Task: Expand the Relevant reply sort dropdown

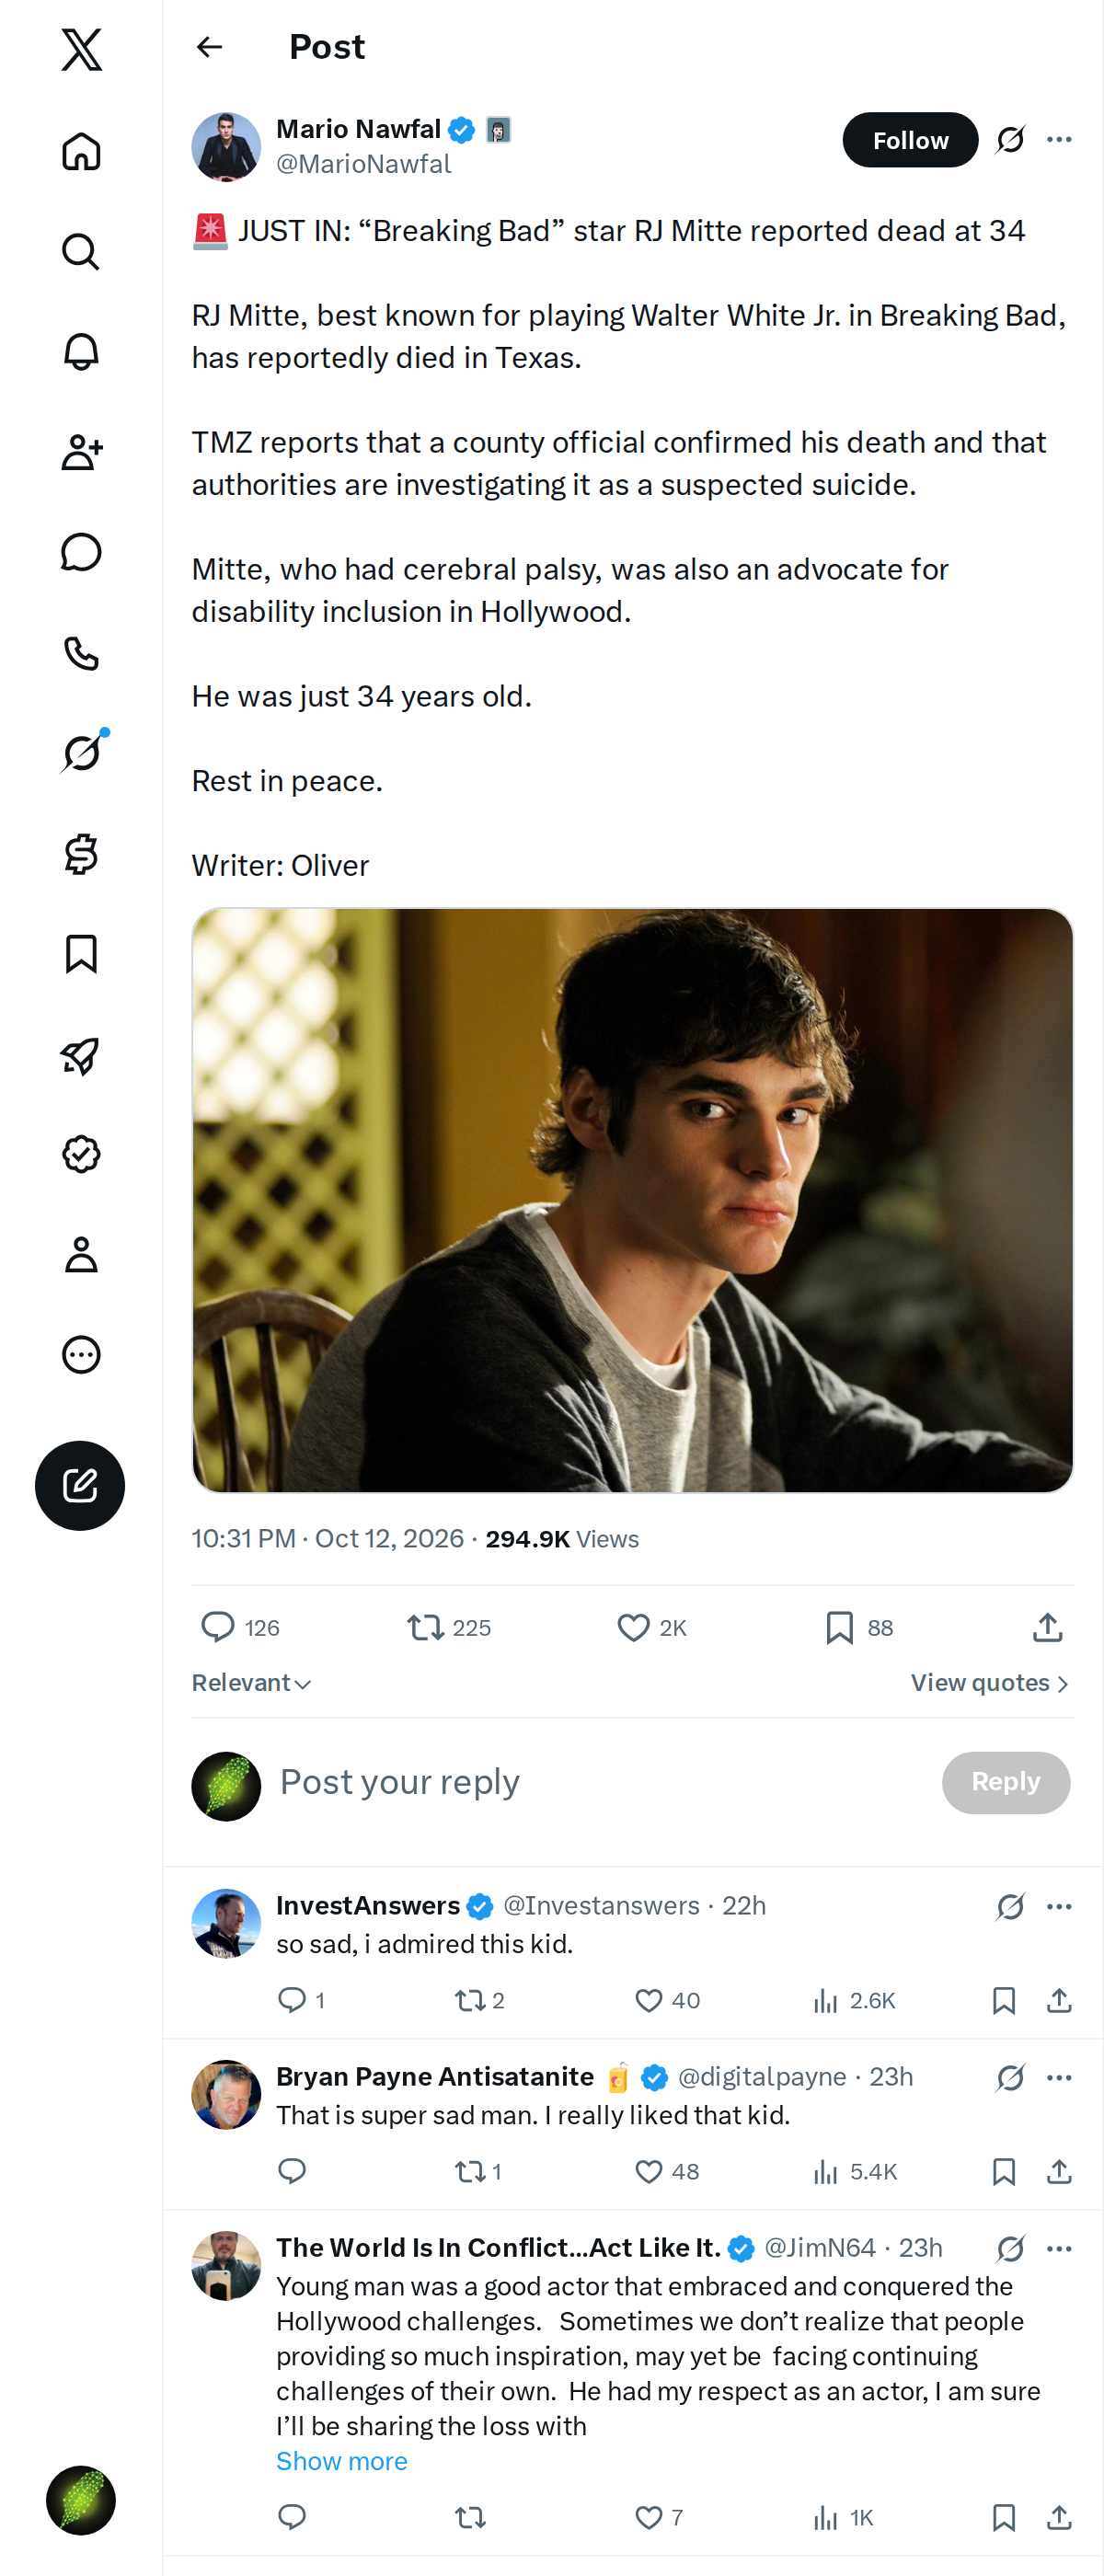Action: [251, 1683]
